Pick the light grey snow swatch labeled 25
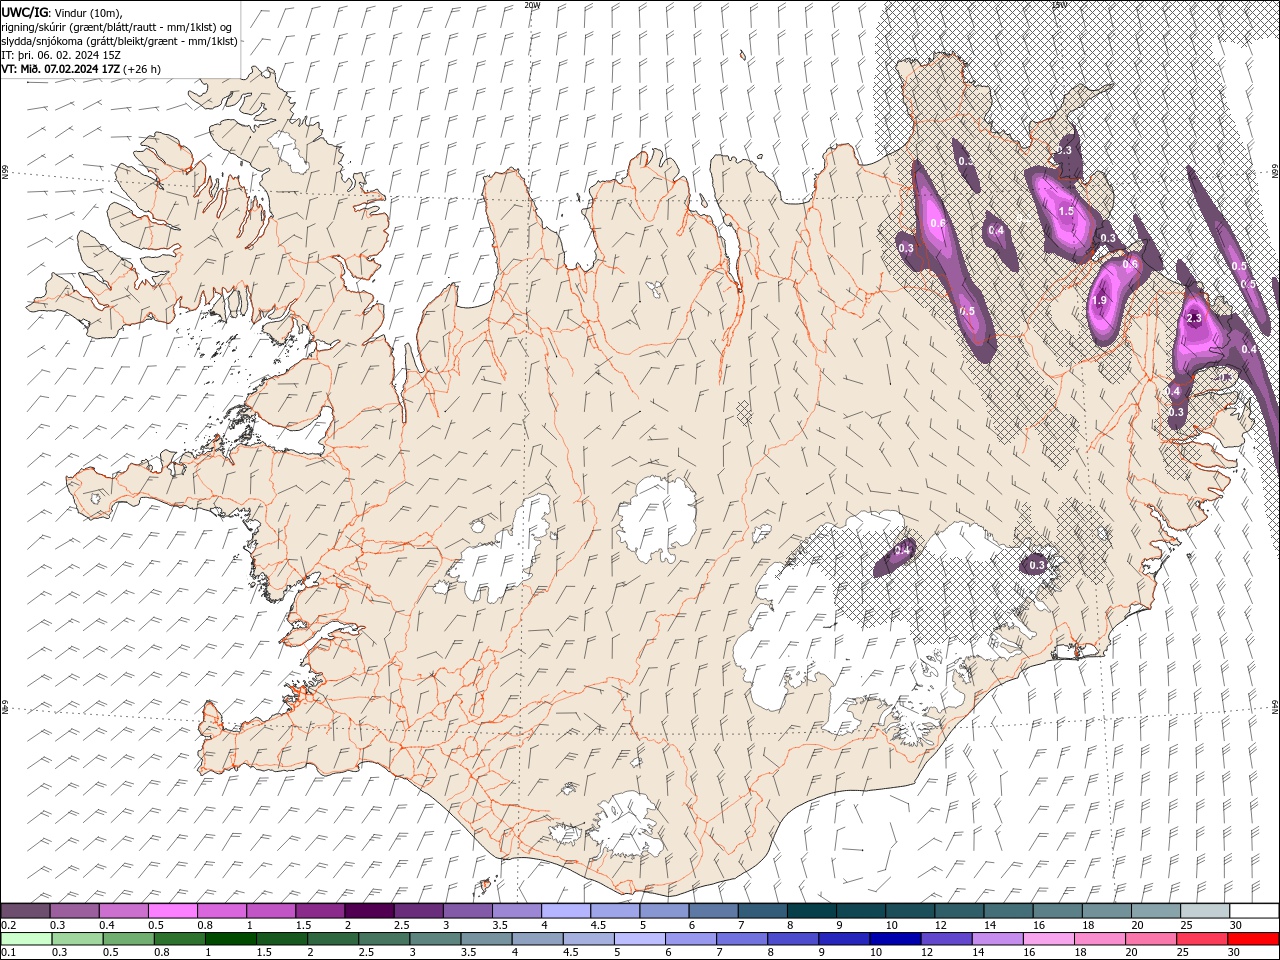1280x960 pixels. click(1204, 911)
